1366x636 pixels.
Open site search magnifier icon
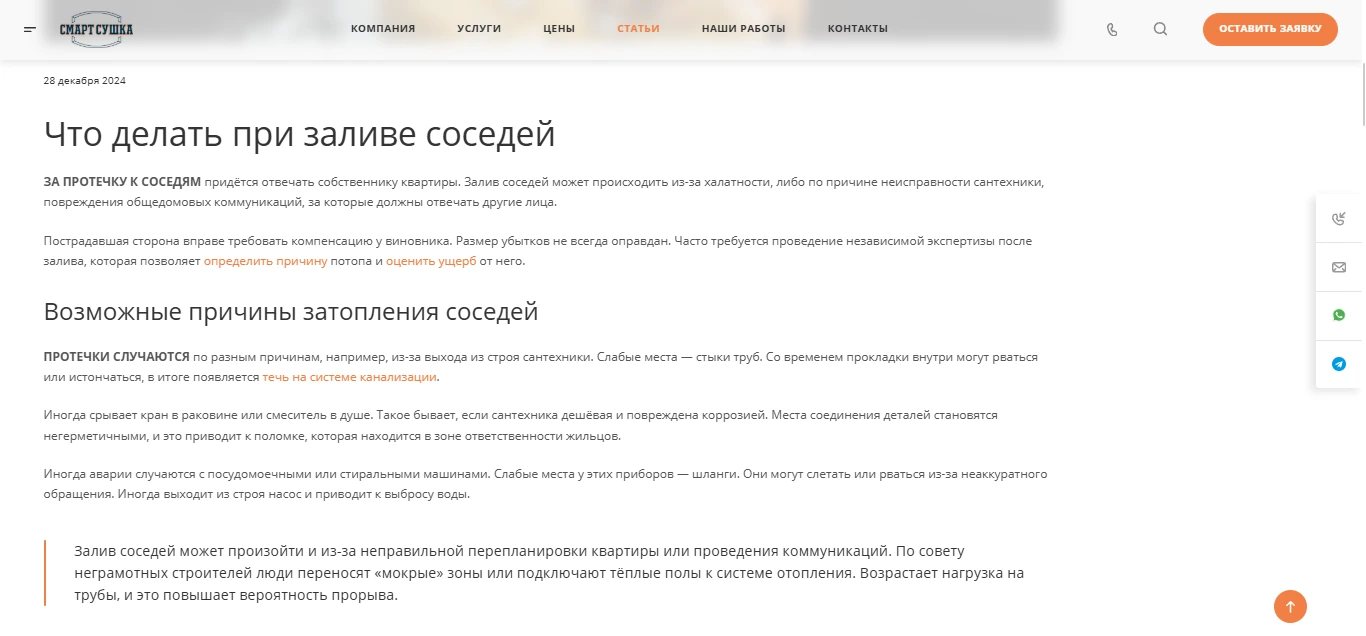1160,29
